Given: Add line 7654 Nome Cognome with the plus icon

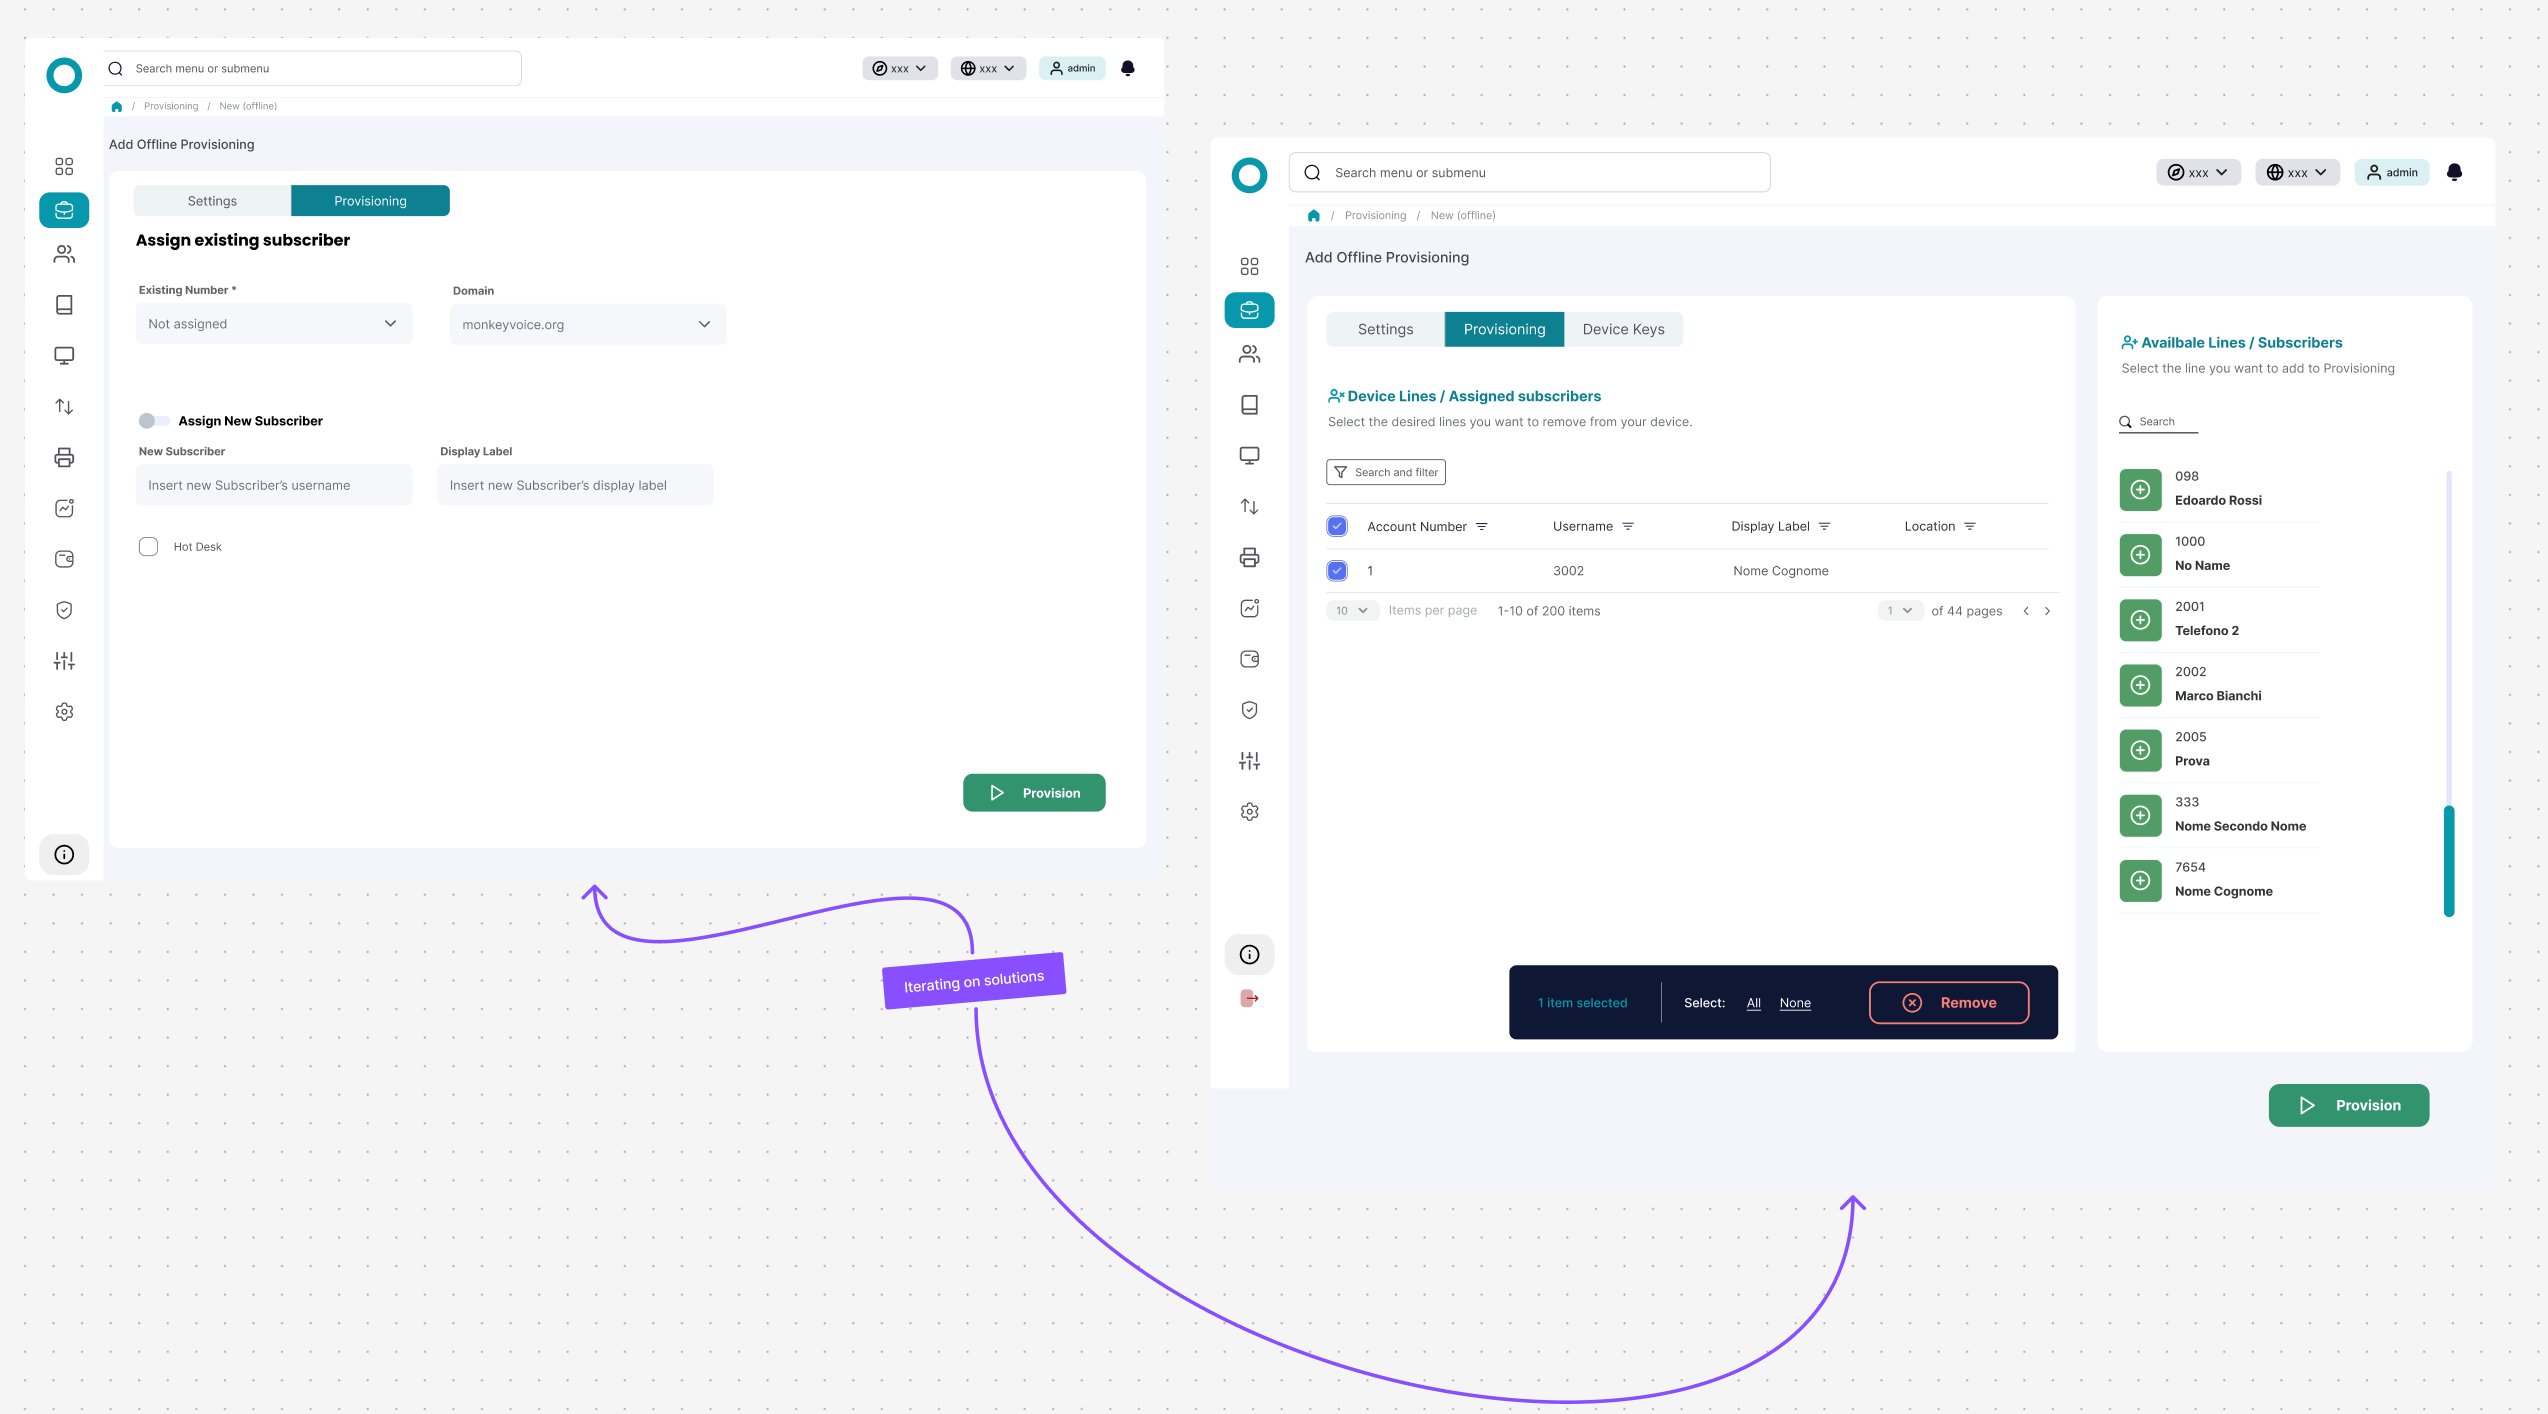Looking at the screenshot, I should pyautogui.click(x=2140, y=880).
